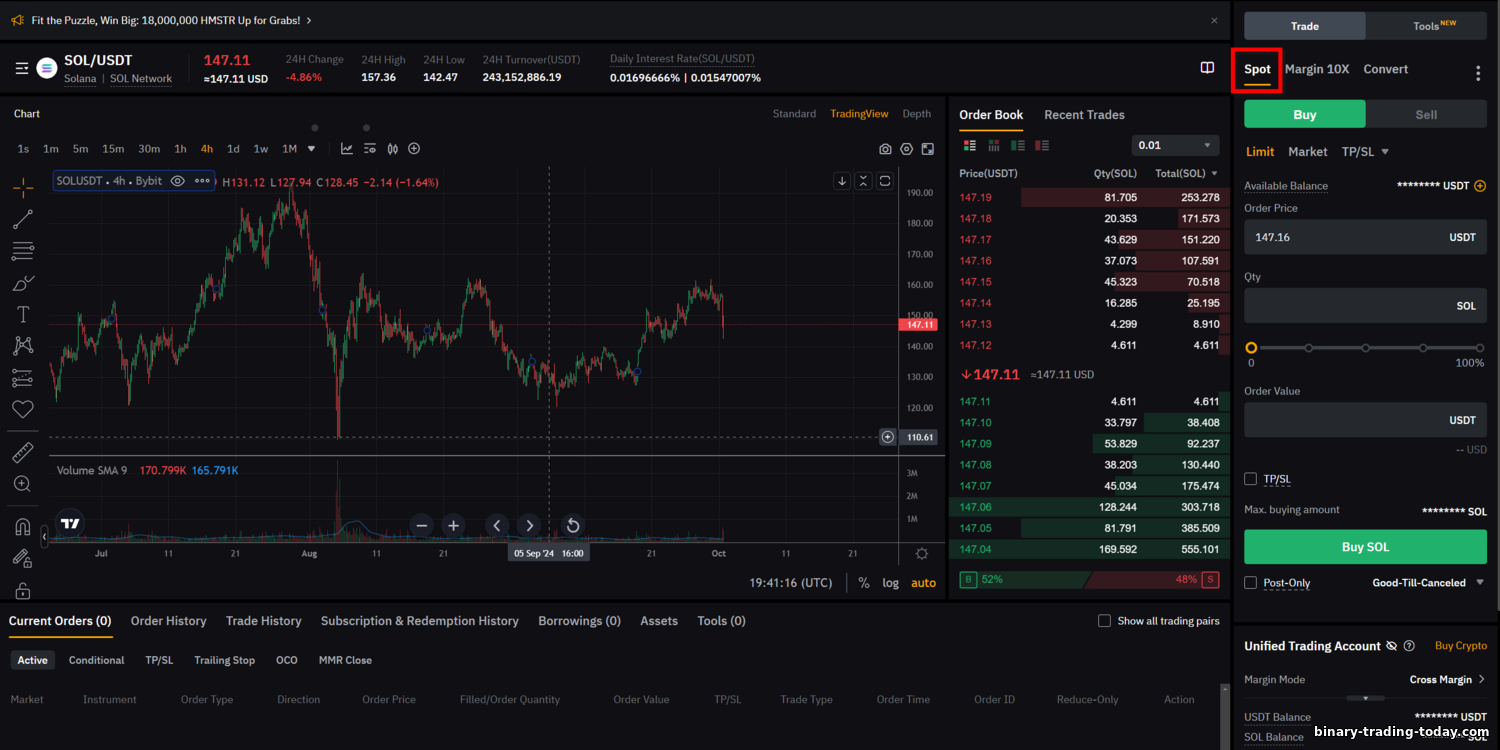The height and width of the screenshot is (750, 1500).
Task: Open the 0.01 price grouping dropdown
Action: 1175,145
